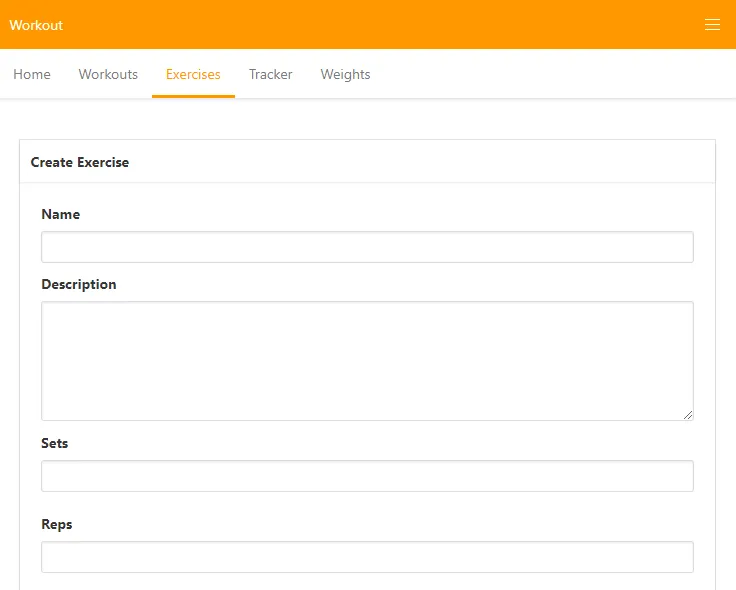The image size is (736, 590).
Task: Click the Reps field label
Action: click(x=56, y=524)
